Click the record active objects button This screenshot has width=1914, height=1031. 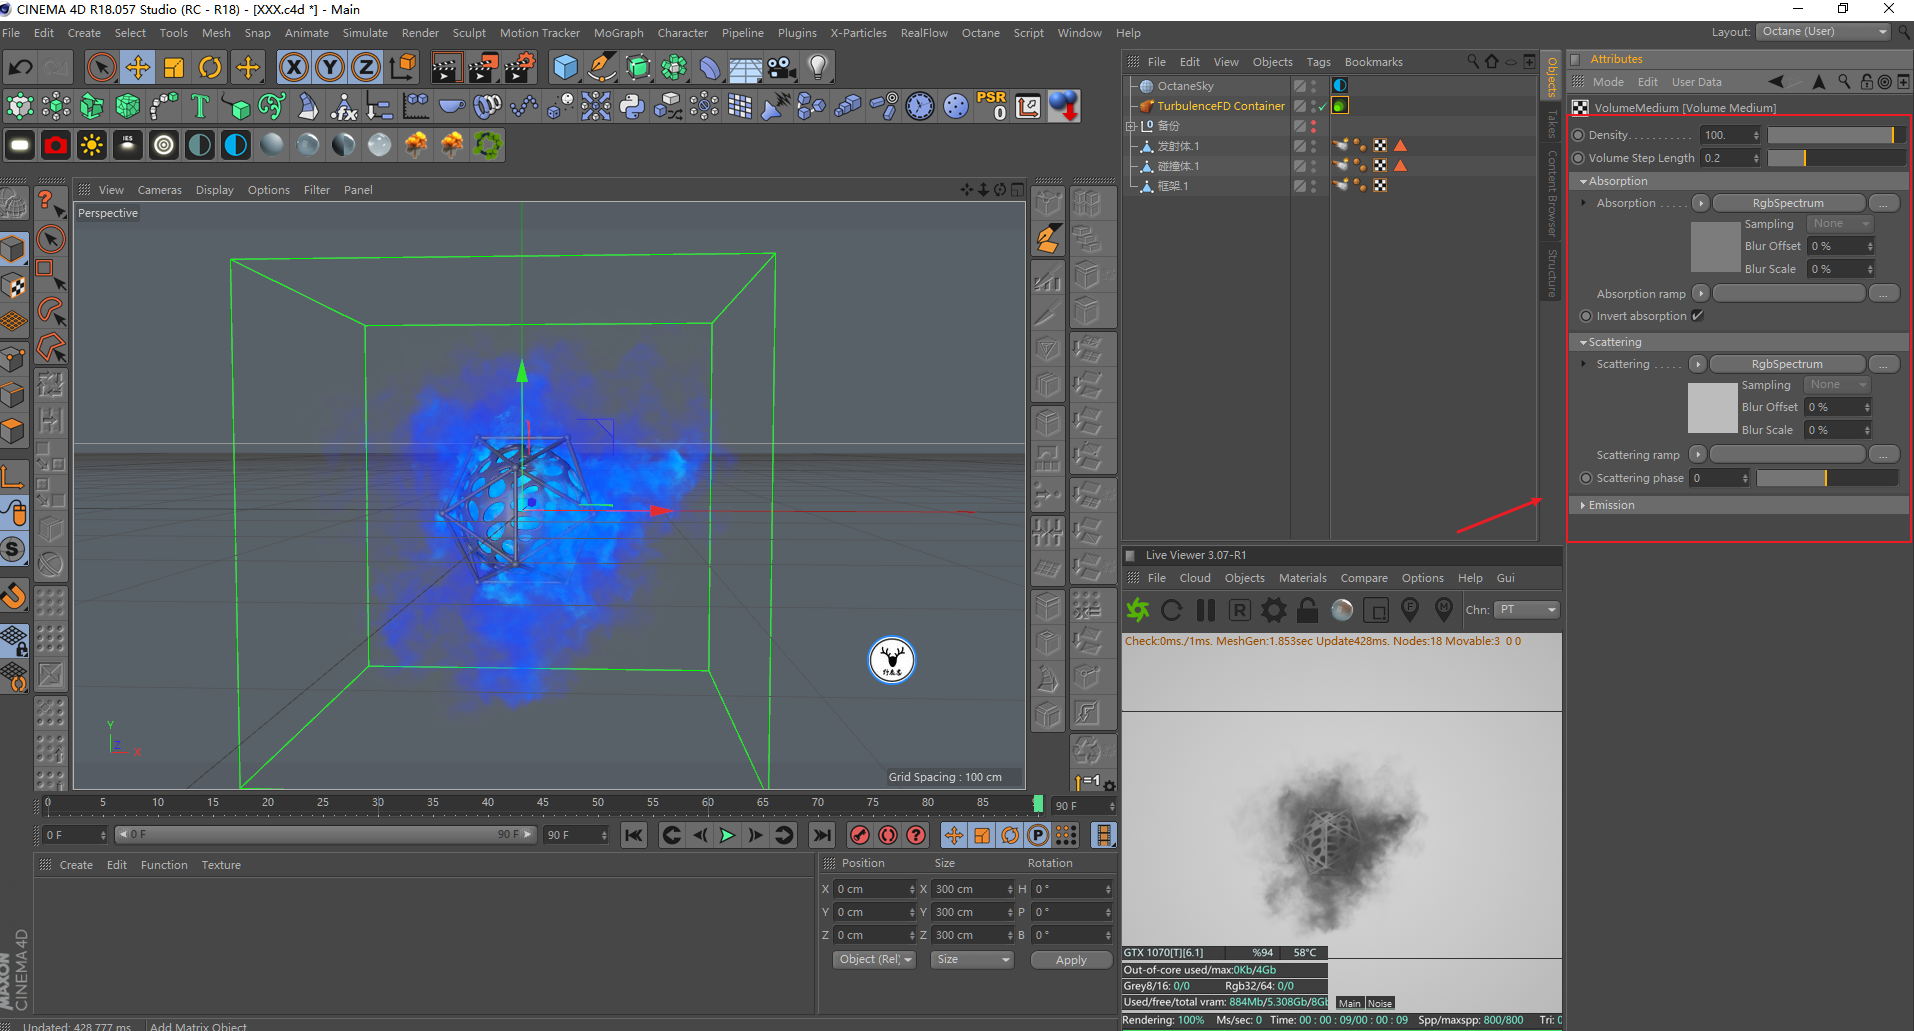click(859, 835)
